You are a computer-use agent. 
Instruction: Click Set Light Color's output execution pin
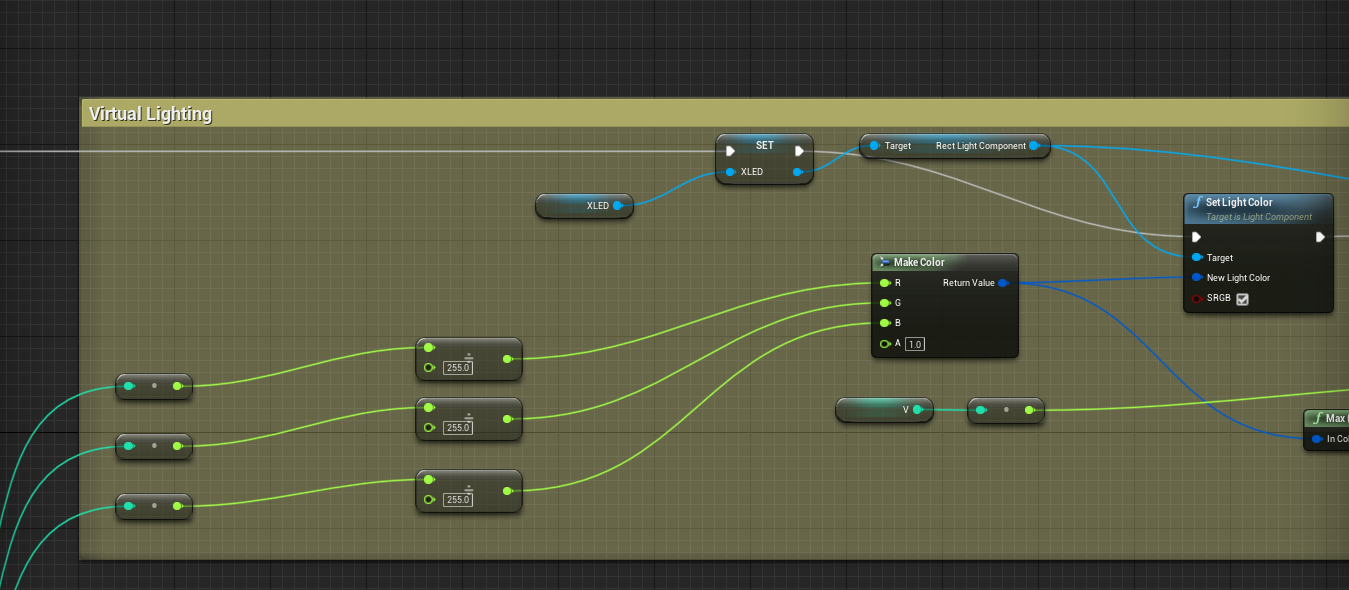(1320, 237)
